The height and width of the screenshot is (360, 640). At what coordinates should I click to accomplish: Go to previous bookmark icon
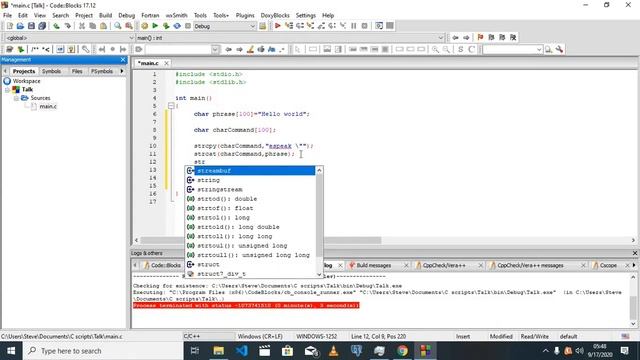491,38
